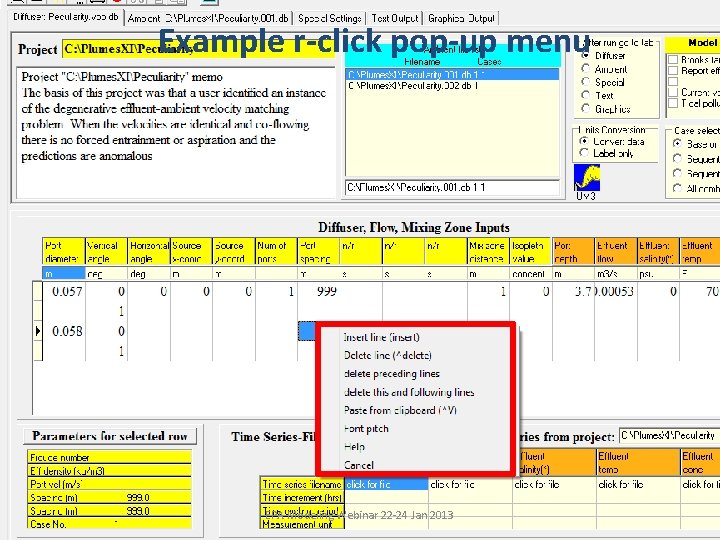The image size is (720, 540).
Task: Click into the project memo text box
Action: point(176,133)
